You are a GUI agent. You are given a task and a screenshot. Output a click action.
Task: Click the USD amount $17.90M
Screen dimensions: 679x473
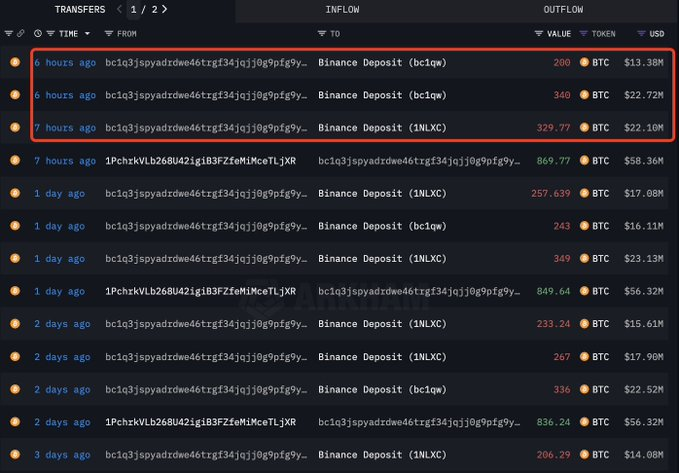643,356
